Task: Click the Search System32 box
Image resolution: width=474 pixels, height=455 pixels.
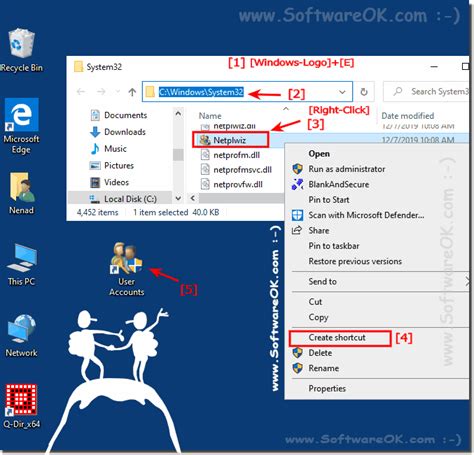Action: click(426, 91)
